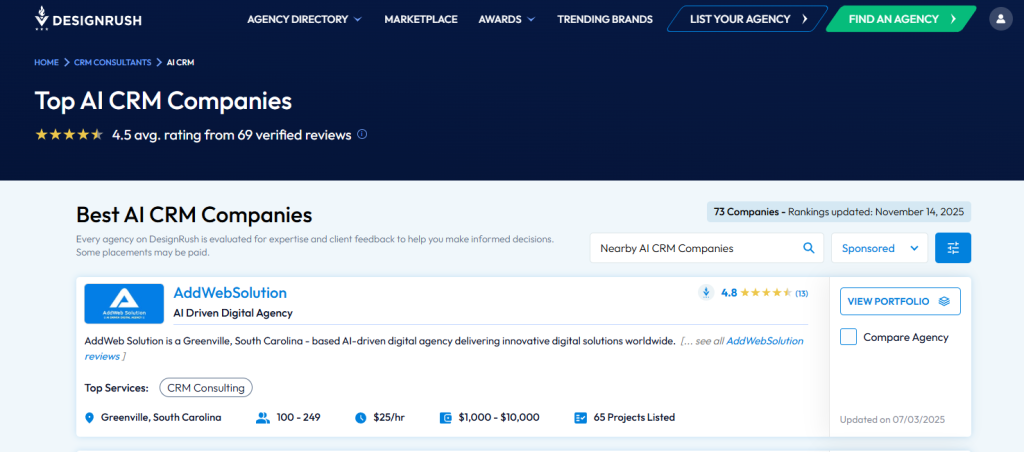Screen dimensions: 1024x452
Task: Click the checklist icon beside 65 Projects Listed
Action: (581, 417)
